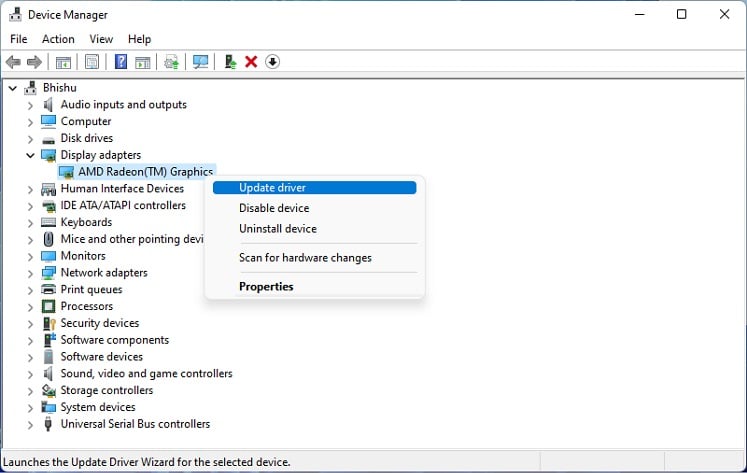This screenshot has height=473, width=747.
Task: Select the IDE ATA/ATAPI controllers label
Action: [x=123, y=206]
